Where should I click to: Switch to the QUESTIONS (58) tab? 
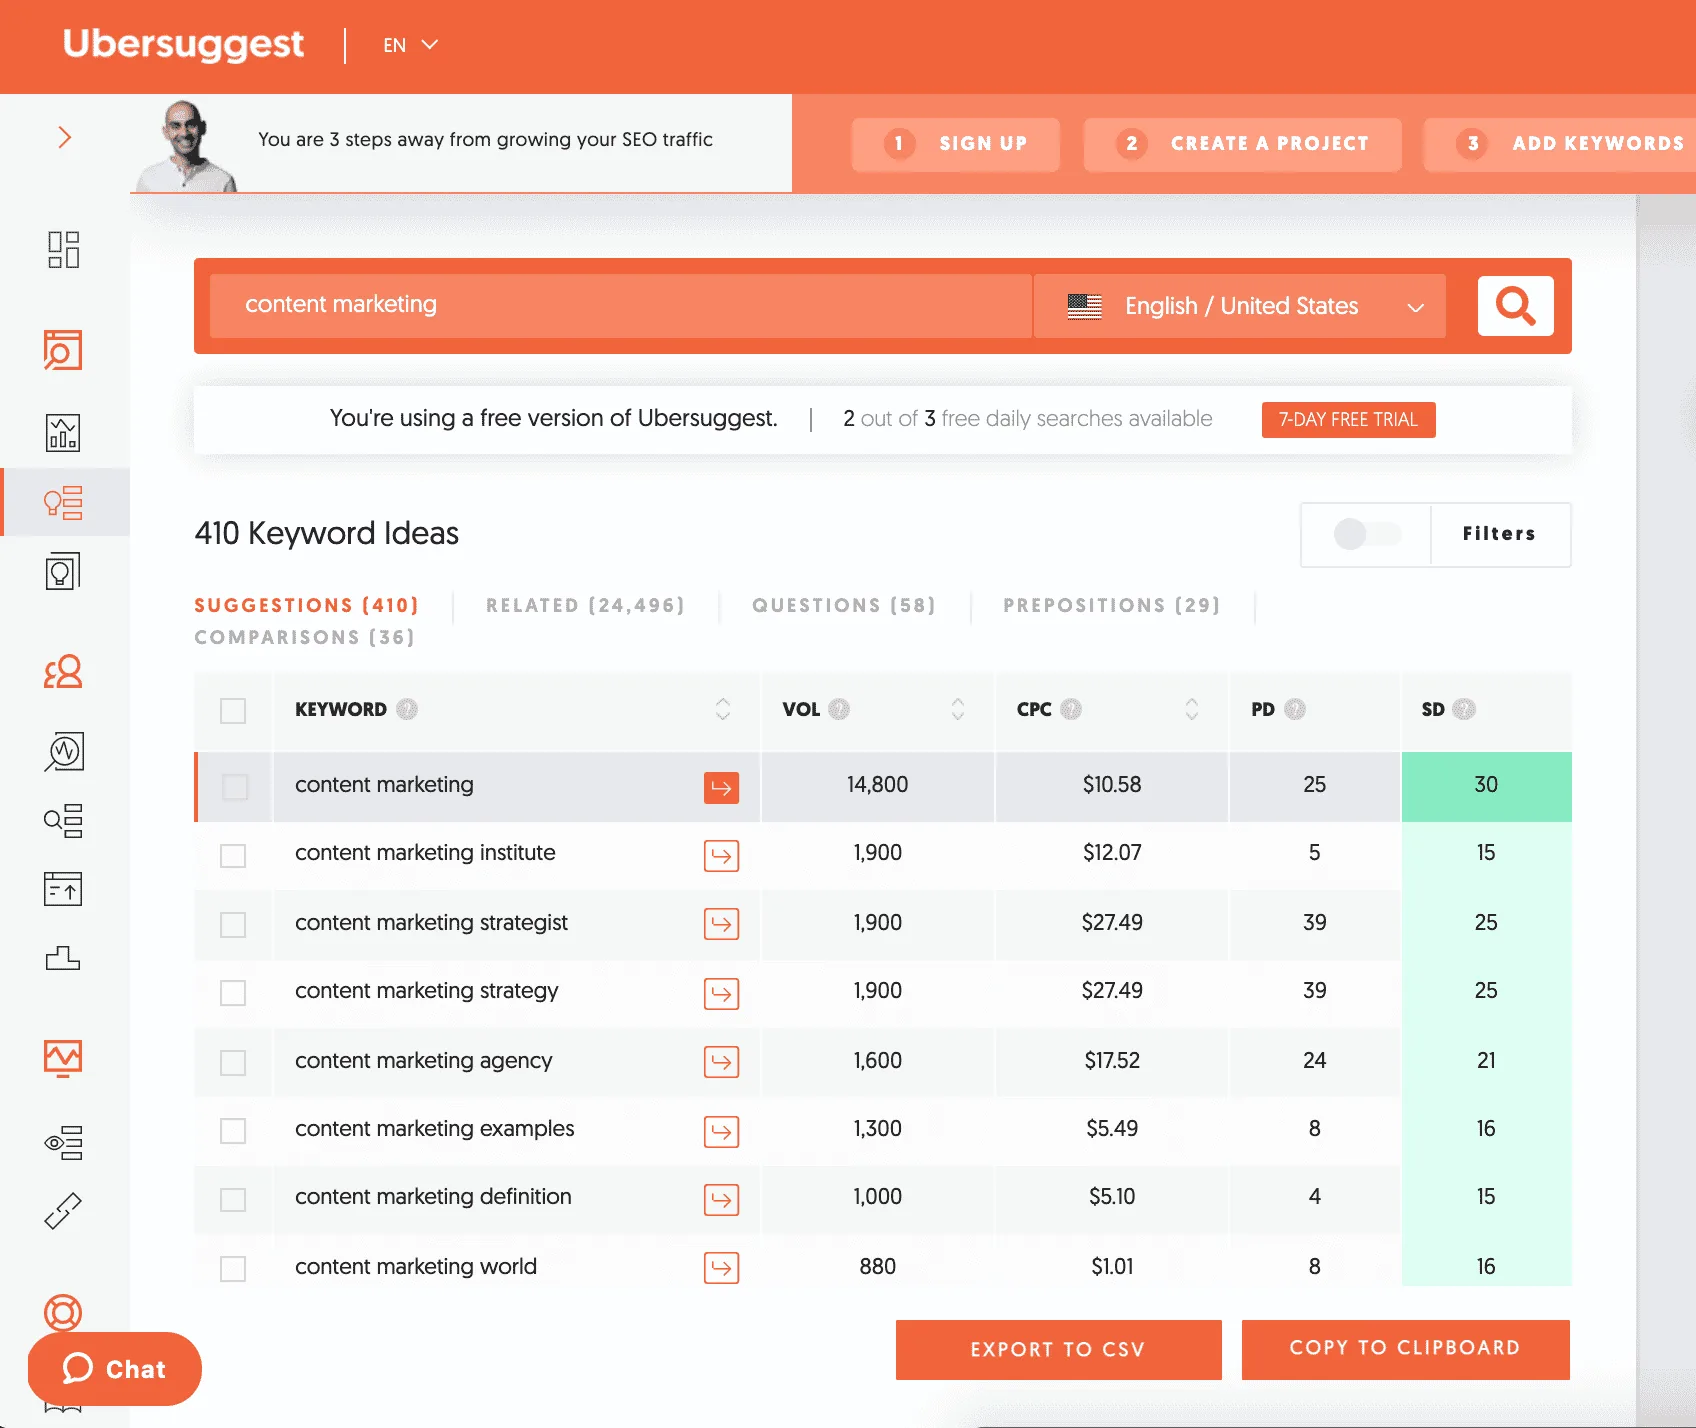coord(844,605)
